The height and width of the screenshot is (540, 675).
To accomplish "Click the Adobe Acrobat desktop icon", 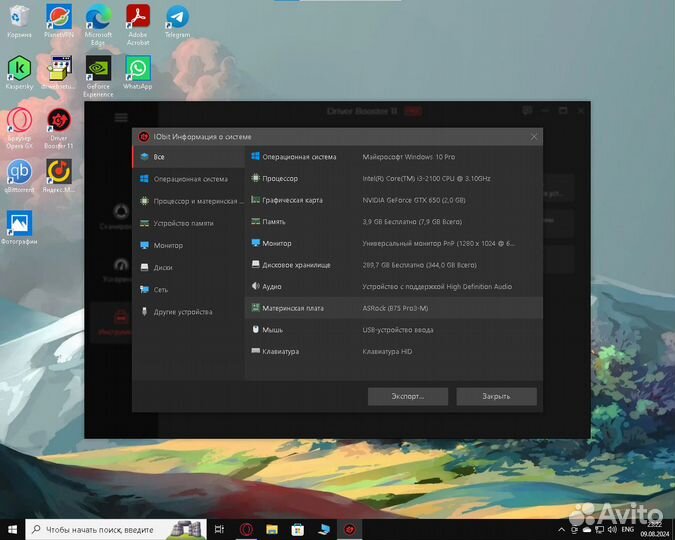I will [x=138, y=18].
